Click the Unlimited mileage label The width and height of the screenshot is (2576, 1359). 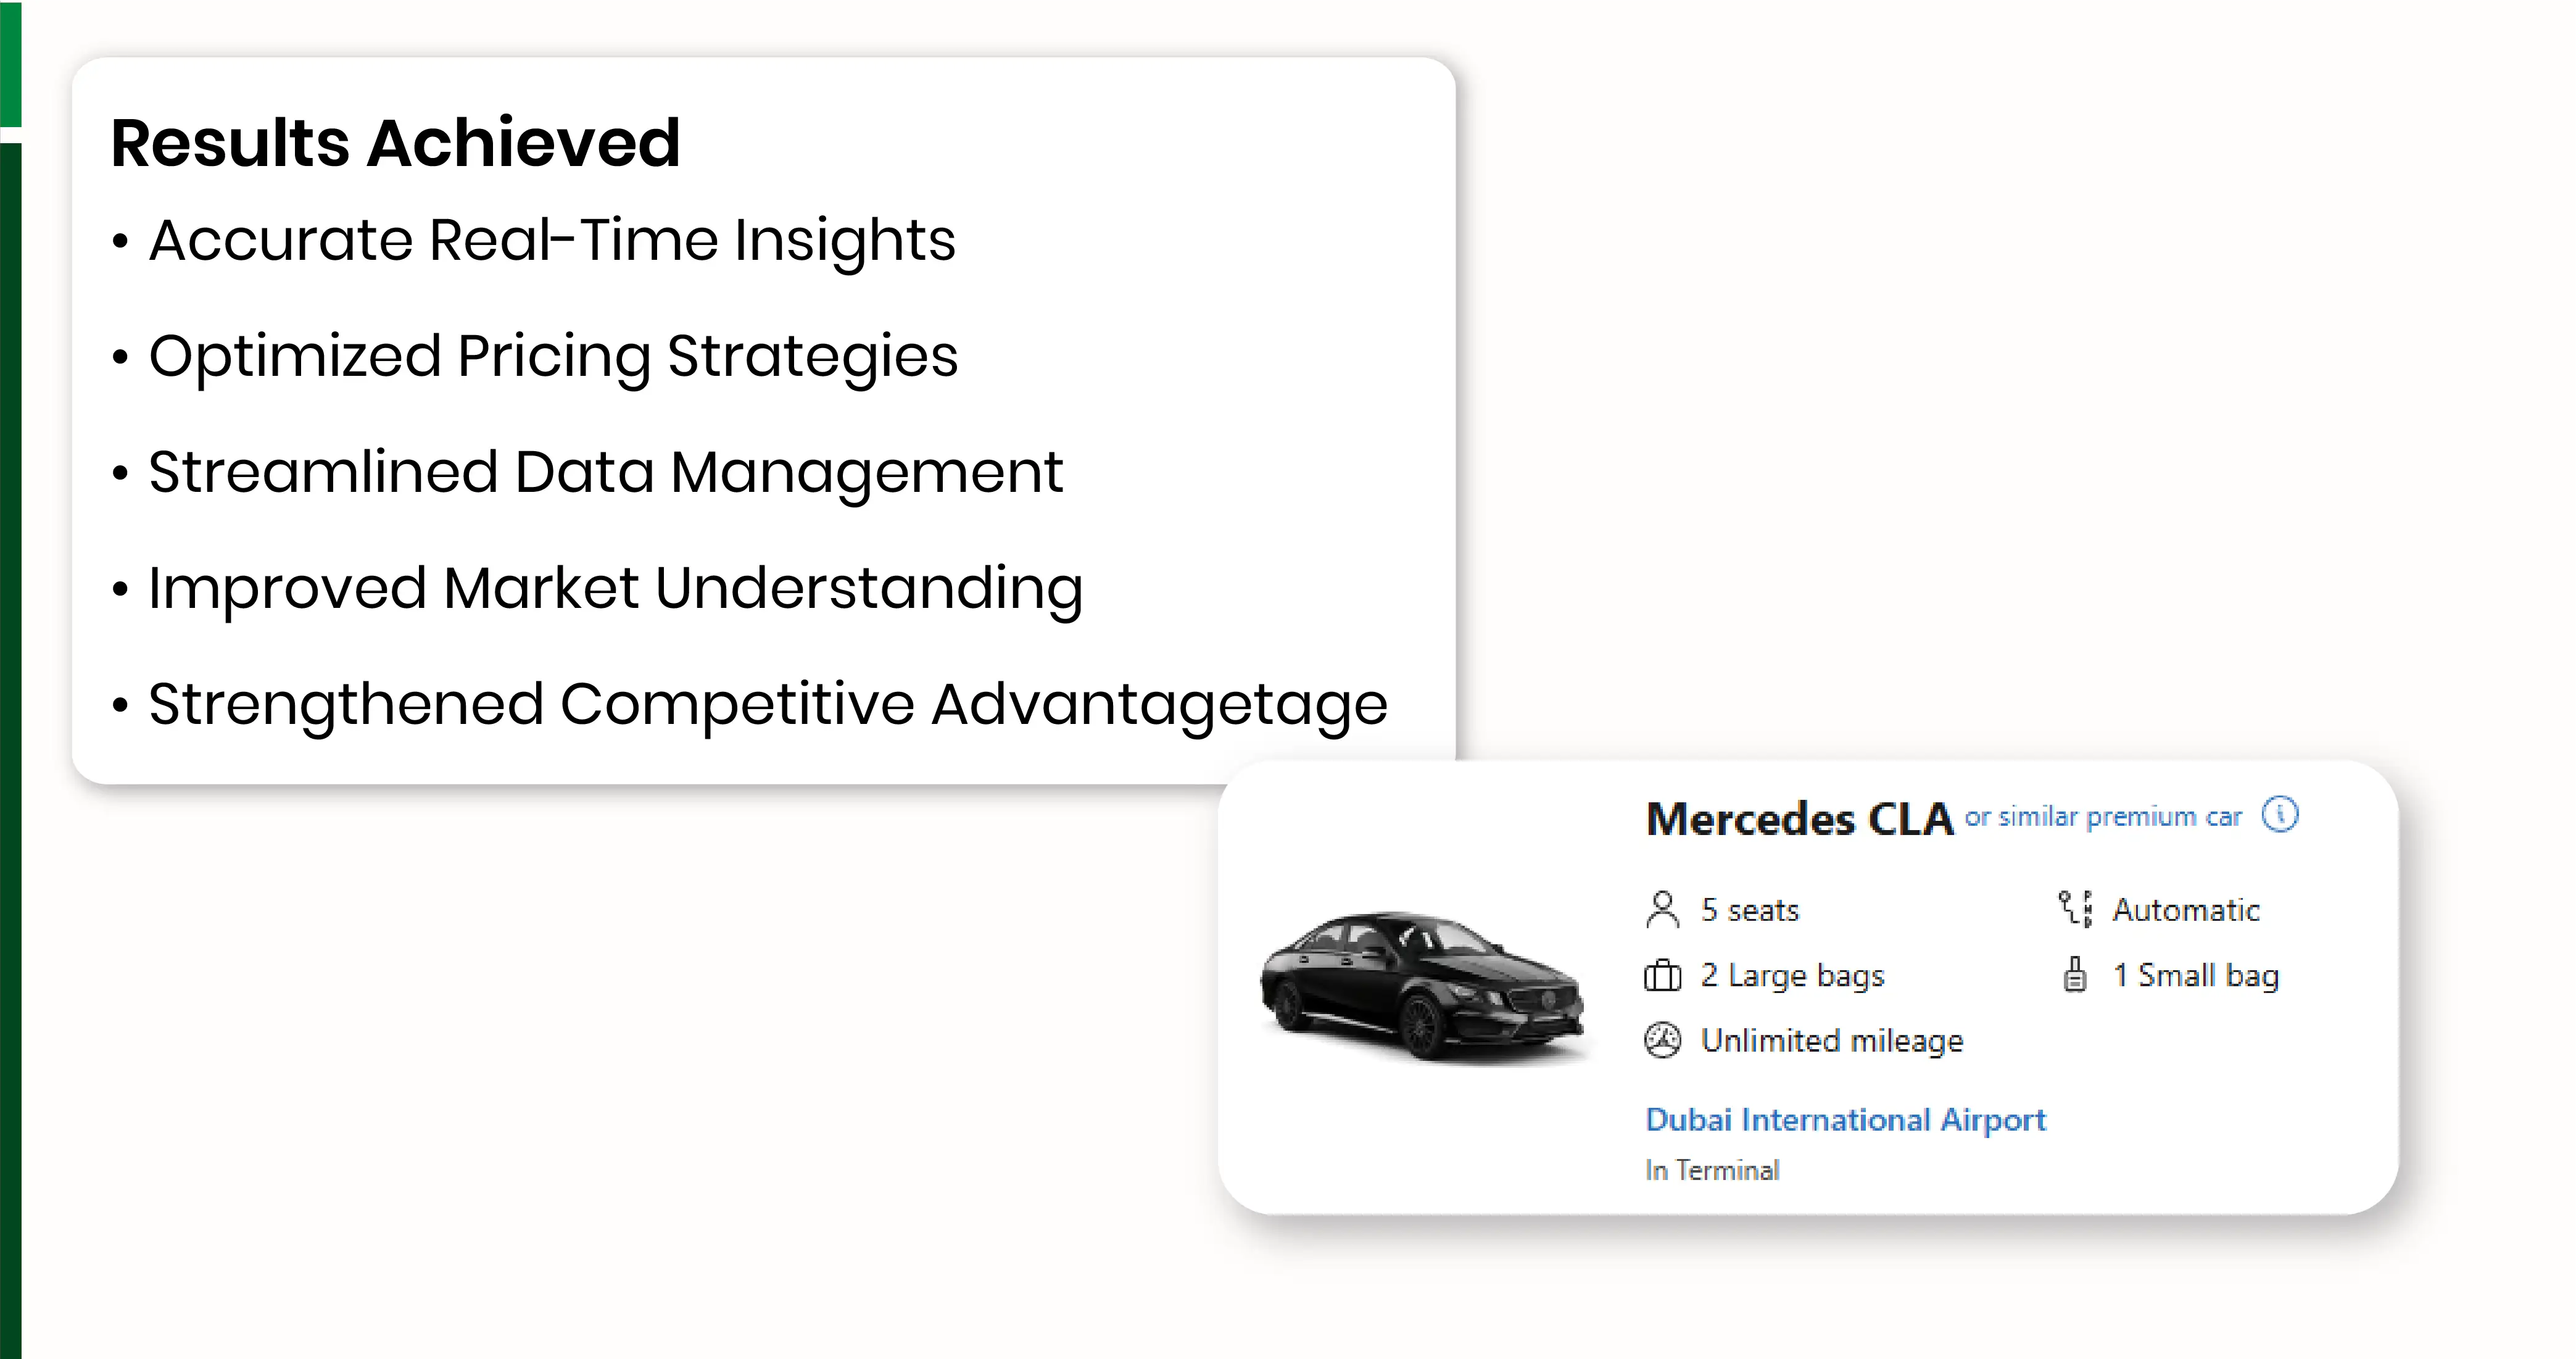(1832, 1041)
